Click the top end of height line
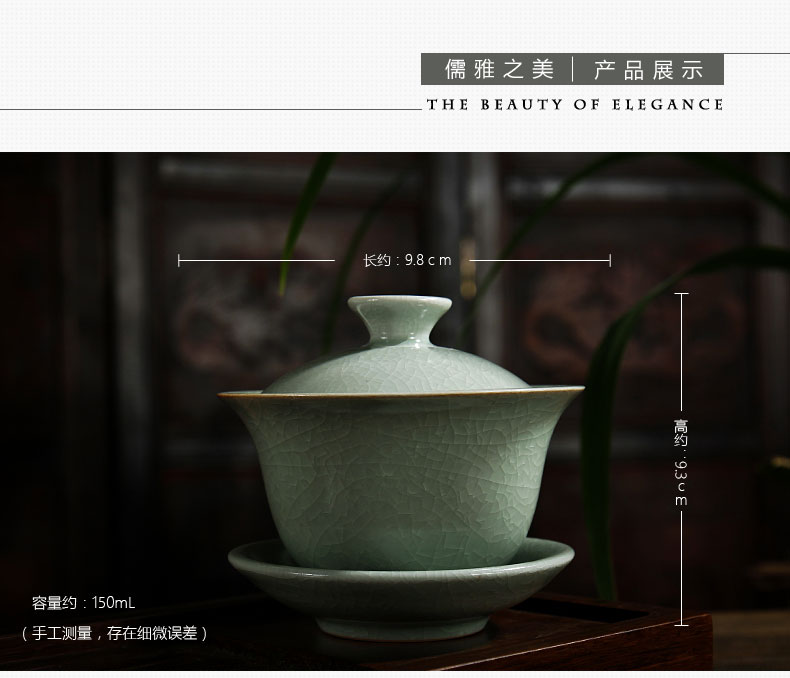 682,293
